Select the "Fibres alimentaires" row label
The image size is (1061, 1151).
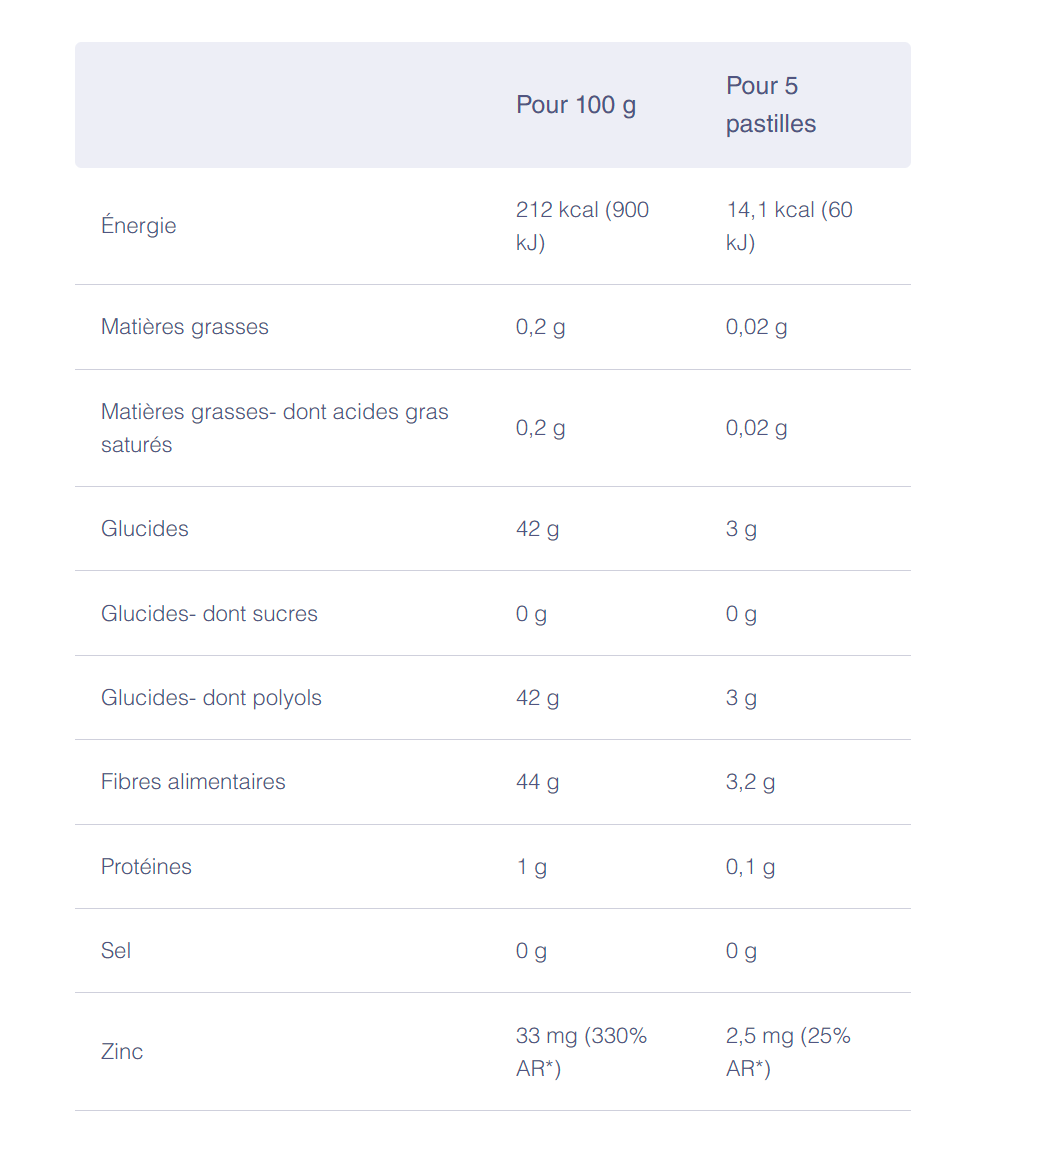pyautogui.click(x=193, y=782)
